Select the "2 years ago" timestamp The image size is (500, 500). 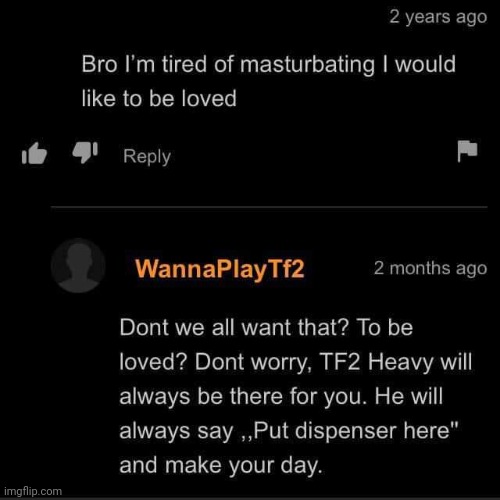coord(438,17)
